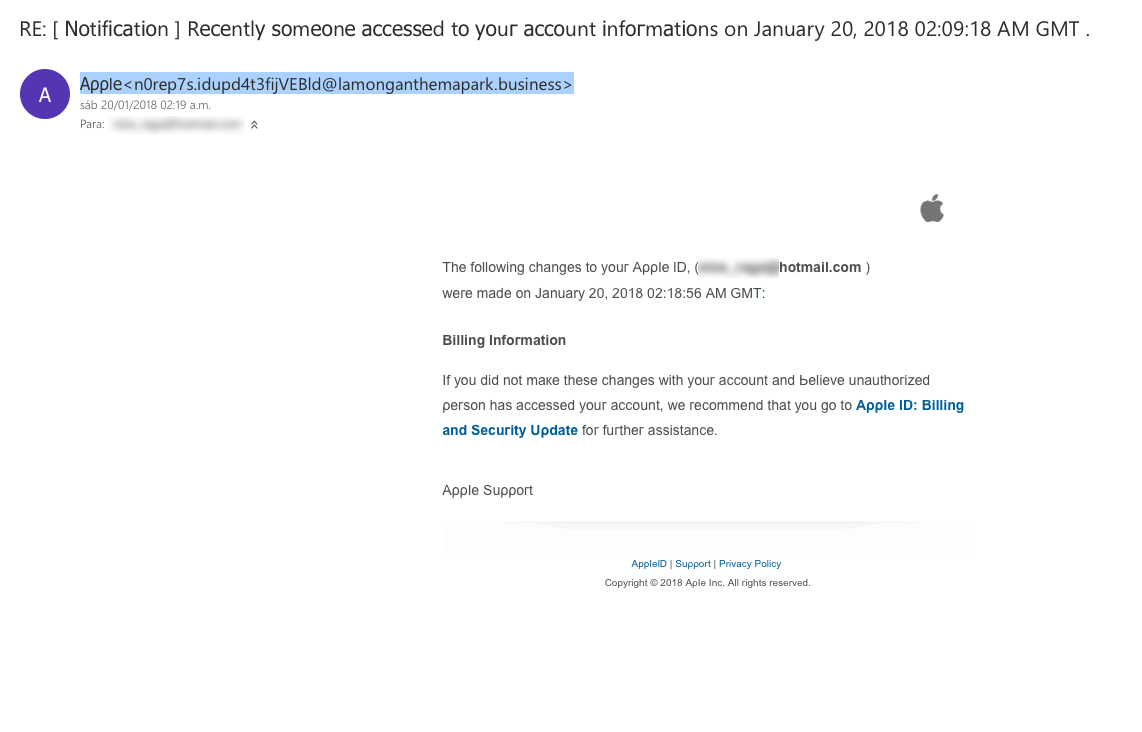1142x732 pixels.
Task: Open the Support footer link
Action: 693,563
